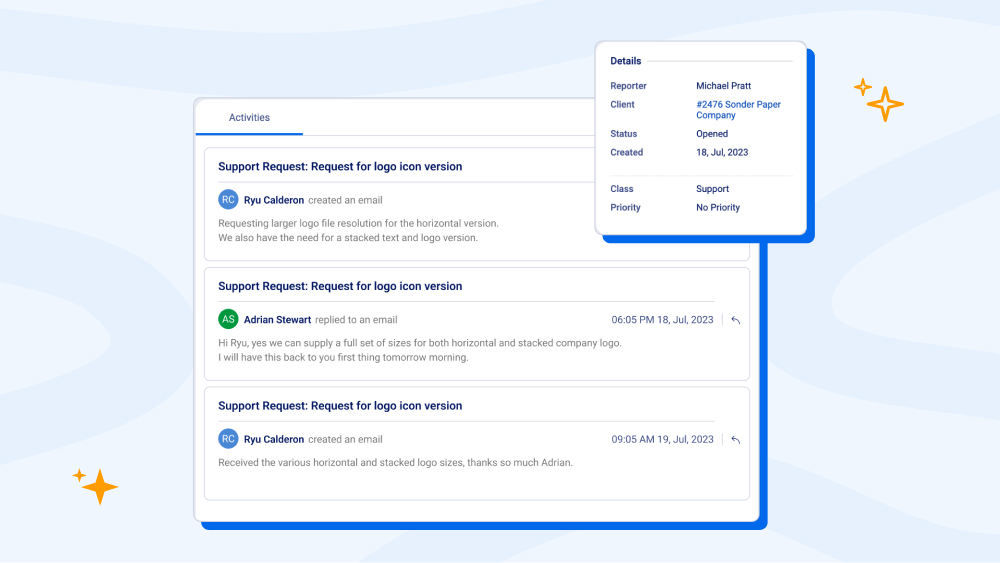Open the #2476 Sonder Paper Company link

[x=738, y=110]
